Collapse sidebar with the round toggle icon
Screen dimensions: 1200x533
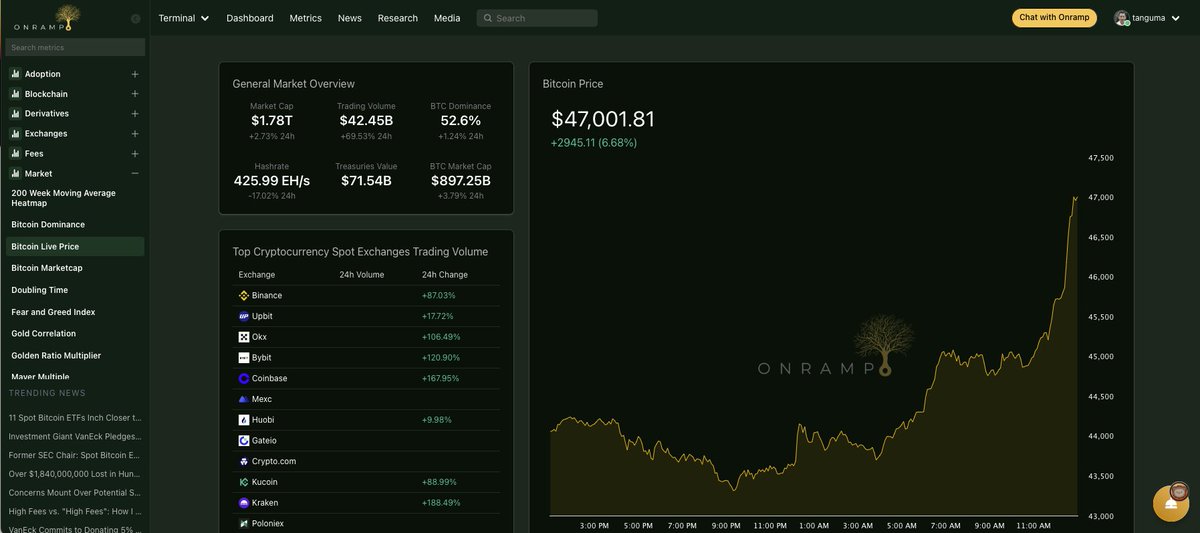coord(136,19)
